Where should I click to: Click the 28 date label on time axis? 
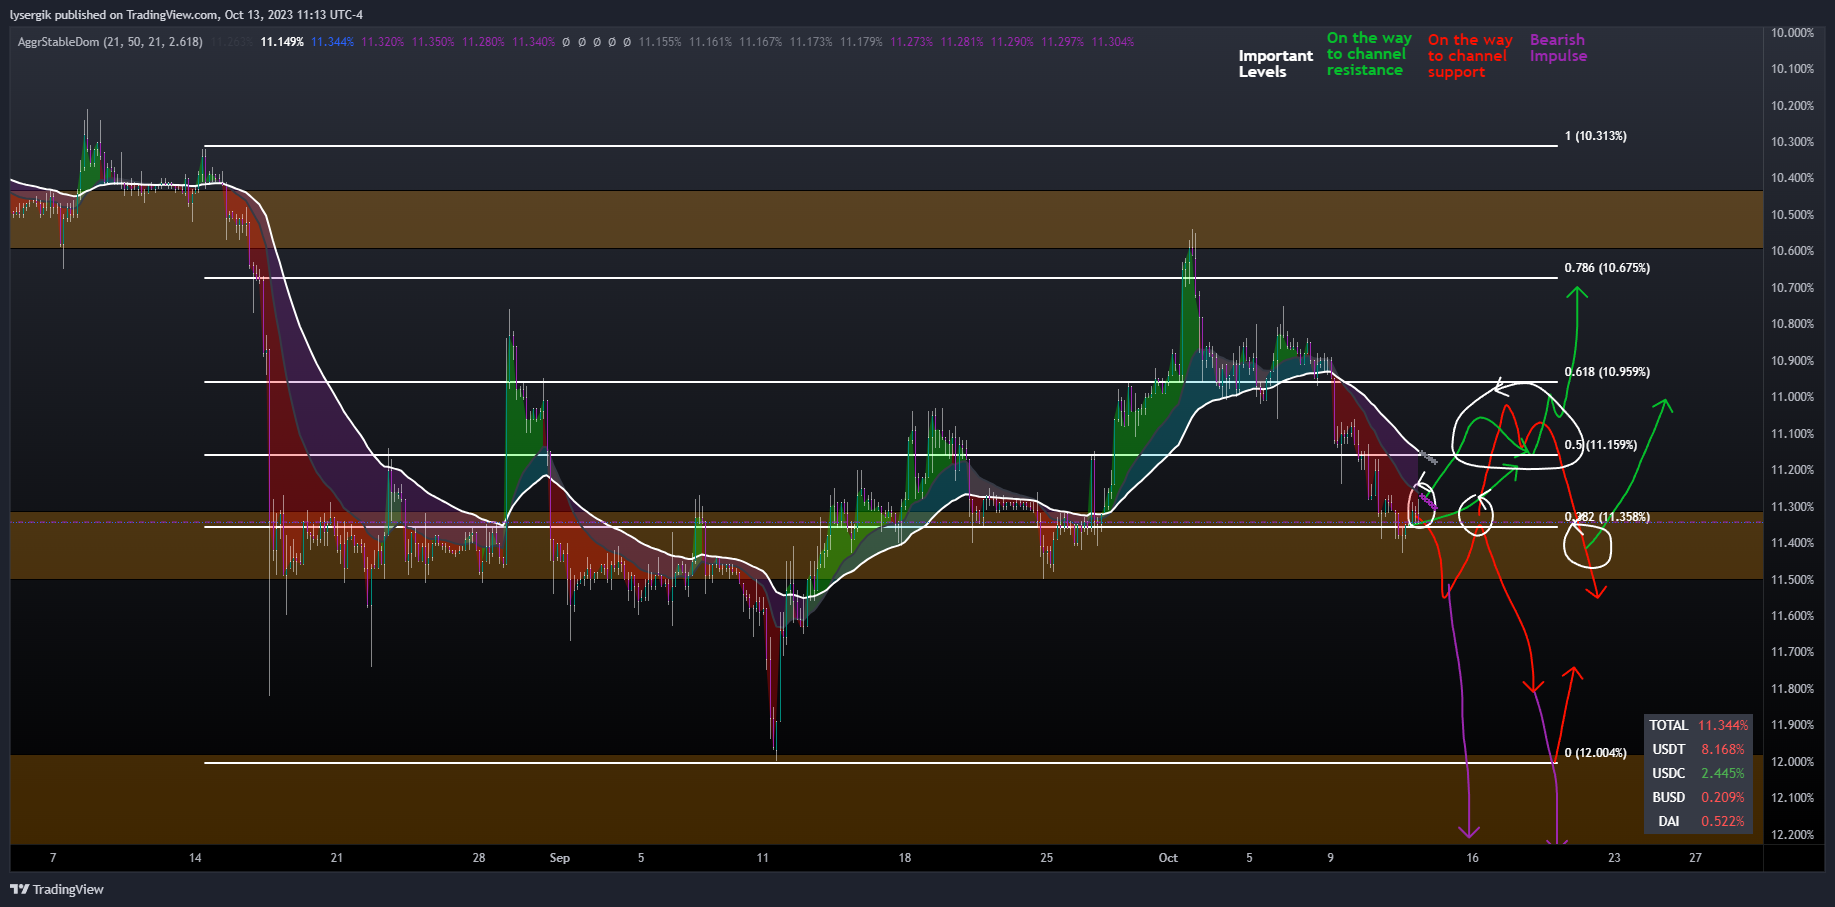click(x=479, y=858)
